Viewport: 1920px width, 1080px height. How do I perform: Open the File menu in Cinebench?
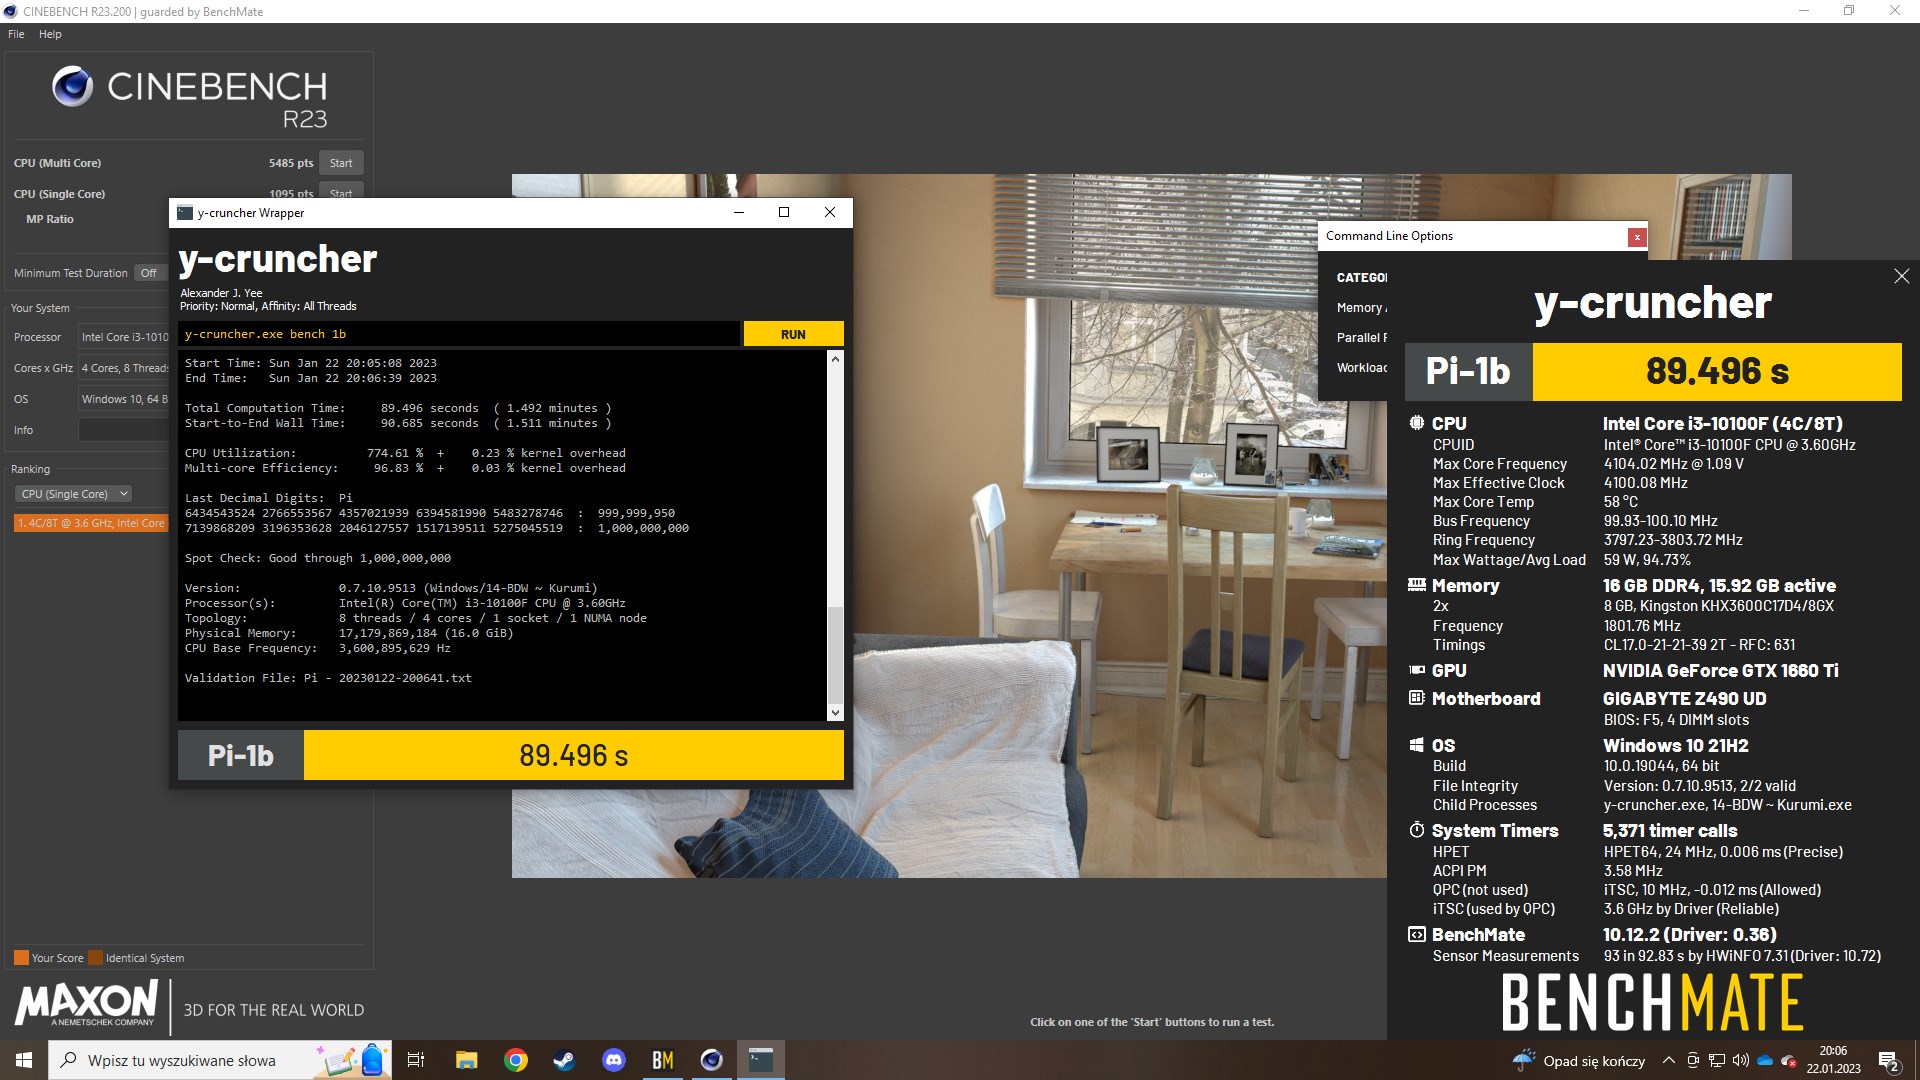point(16,34)
